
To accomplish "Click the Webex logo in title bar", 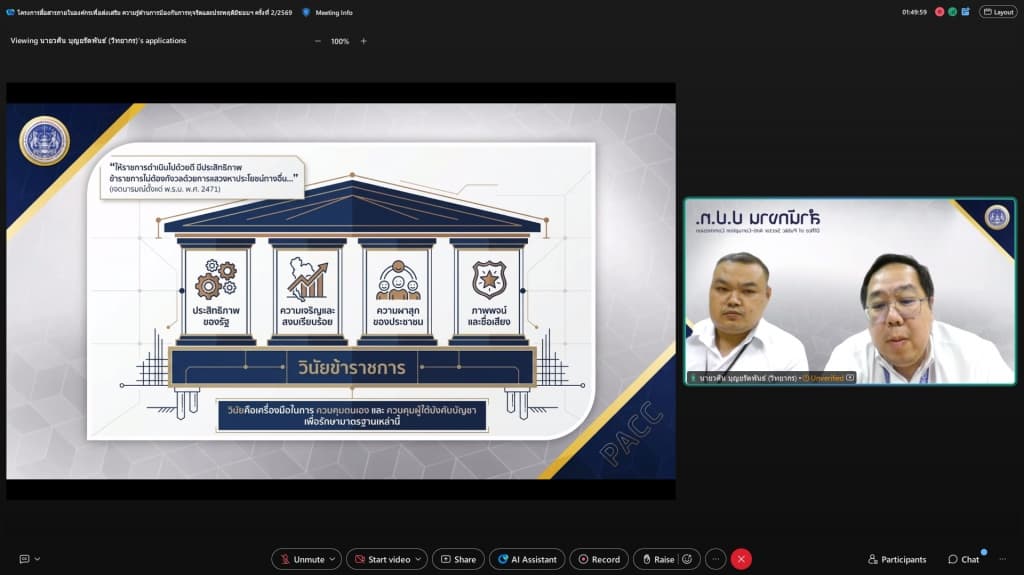I will 10,12.
